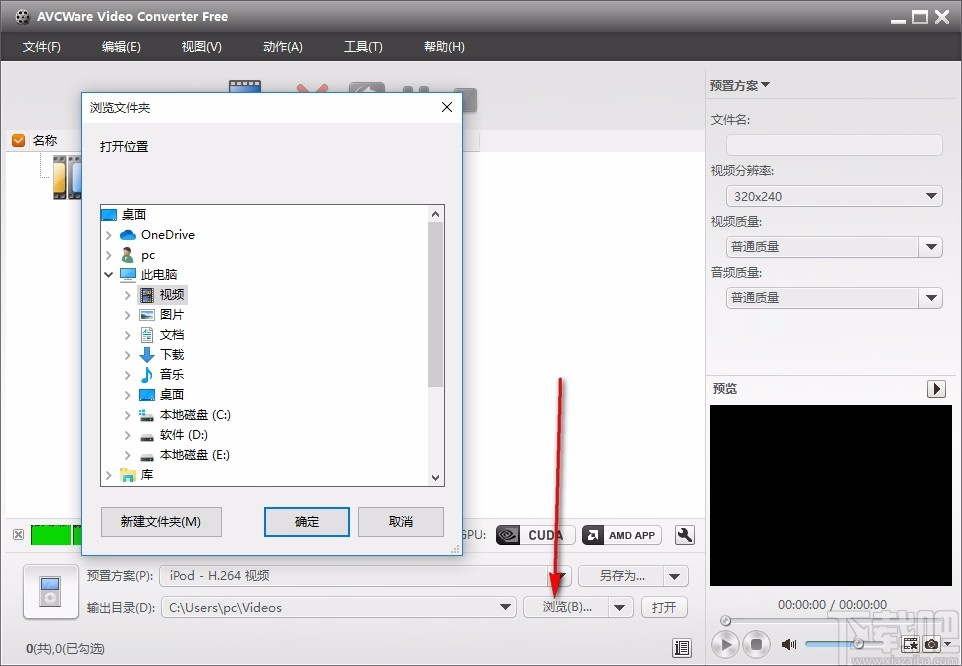Take a snapshot with the camera icon

pos(930,644)
